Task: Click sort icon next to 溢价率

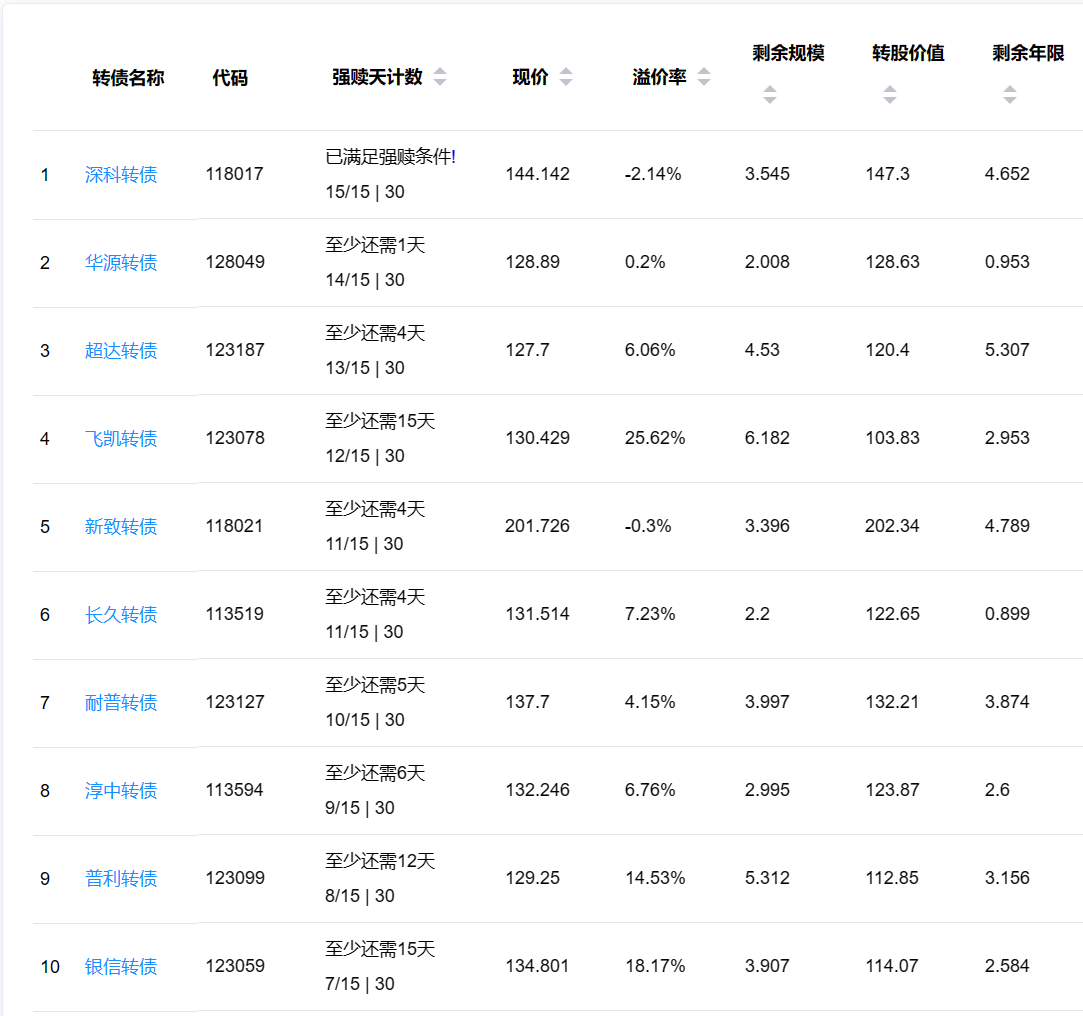Action: [704, 77]
